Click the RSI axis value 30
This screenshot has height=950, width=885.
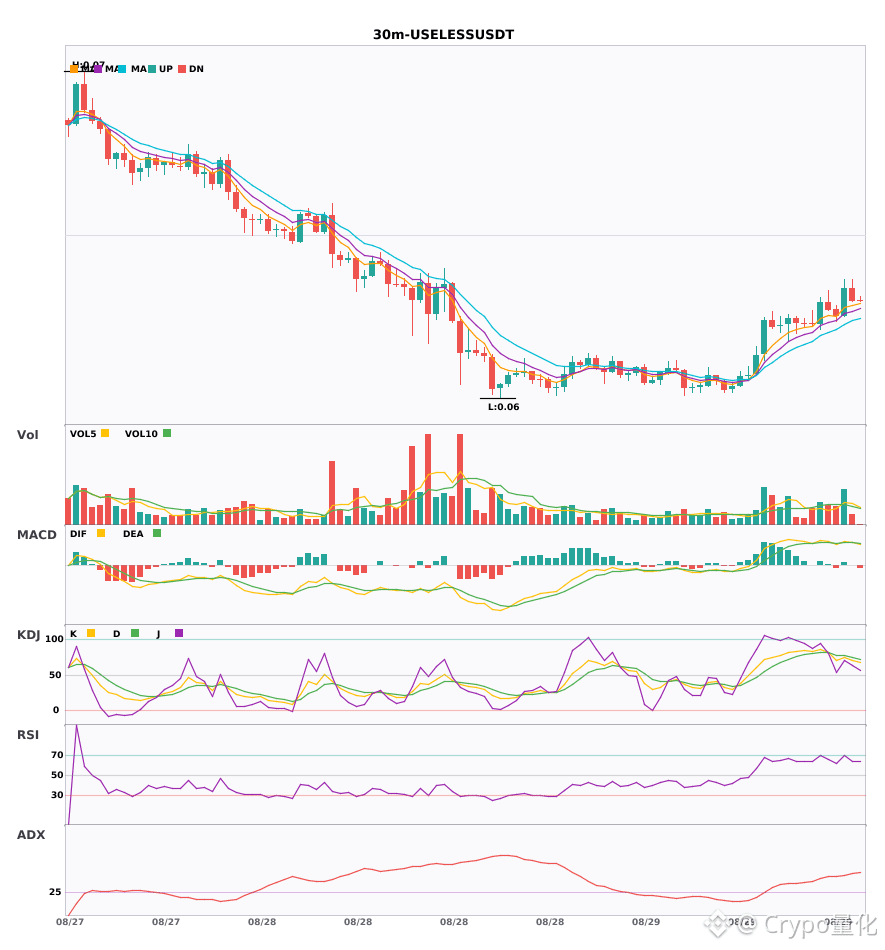click(58, 795)
